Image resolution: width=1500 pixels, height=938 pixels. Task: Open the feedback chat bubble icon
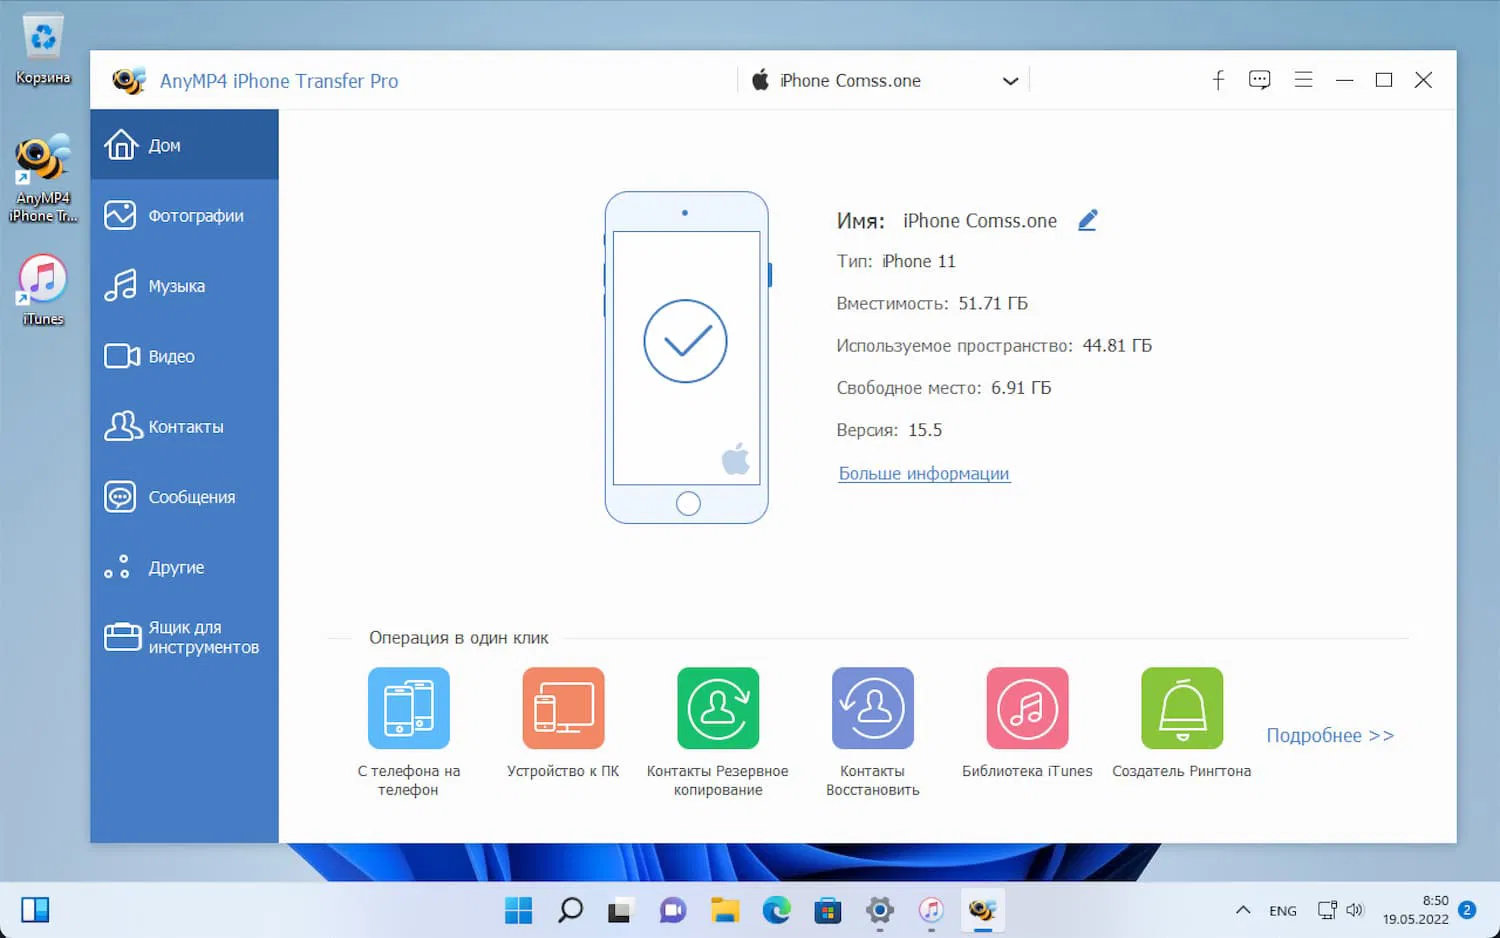pyautogui.click(x=1259, y=79)
